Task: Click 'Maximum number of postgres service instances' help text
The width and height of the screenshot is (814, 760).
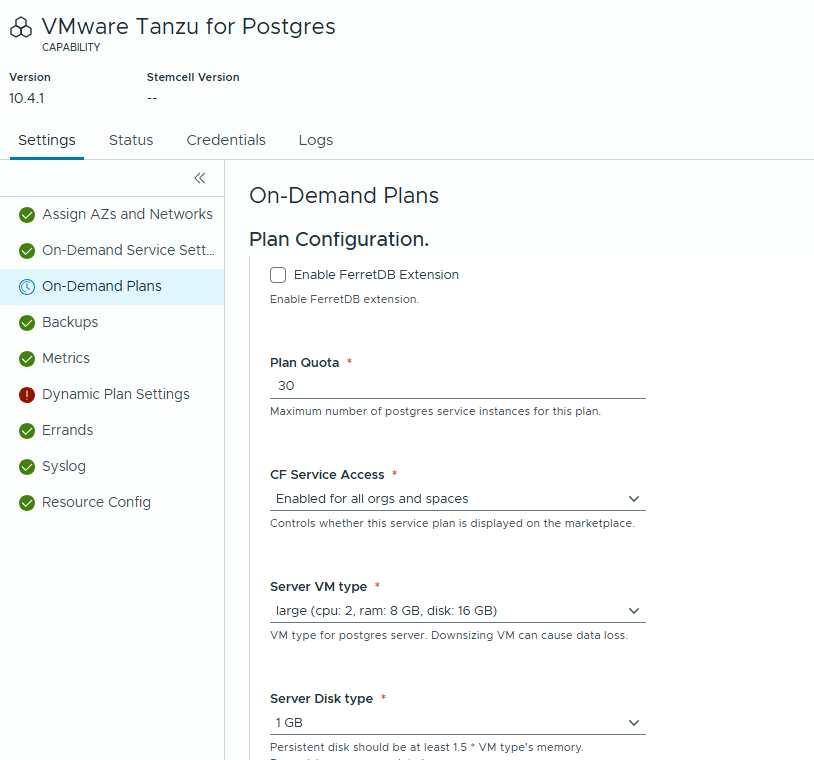Action: (x=435, y=411)
